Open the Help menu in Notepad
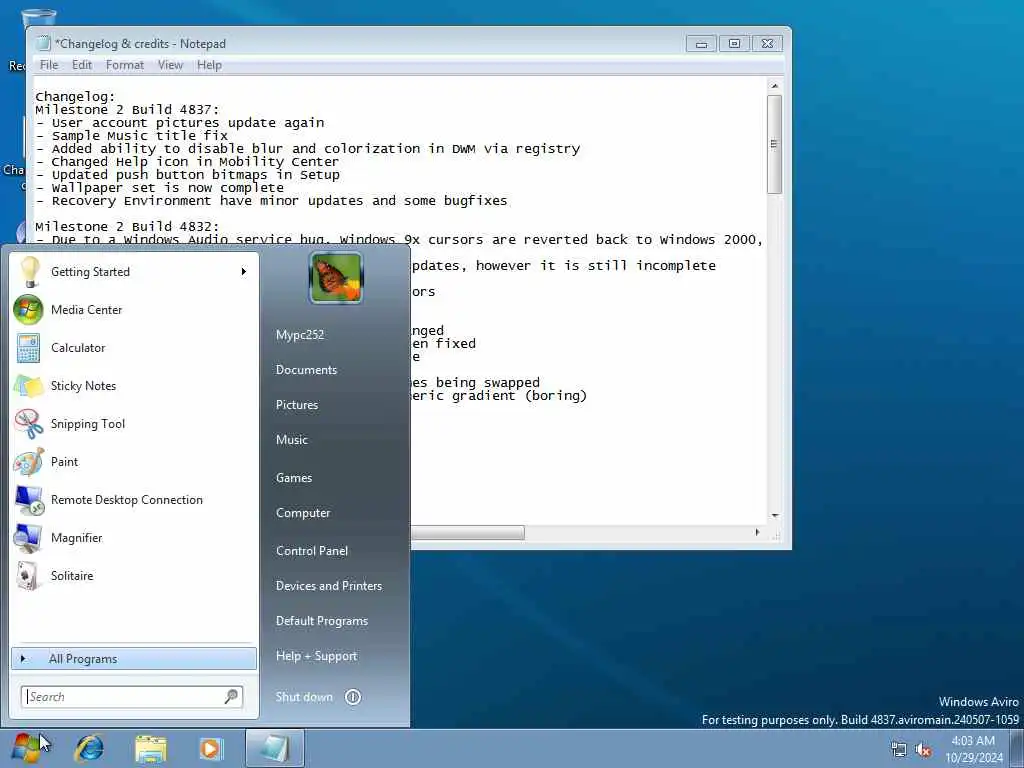This screenshot has width=1024, height=768. [x=209, y=65]
